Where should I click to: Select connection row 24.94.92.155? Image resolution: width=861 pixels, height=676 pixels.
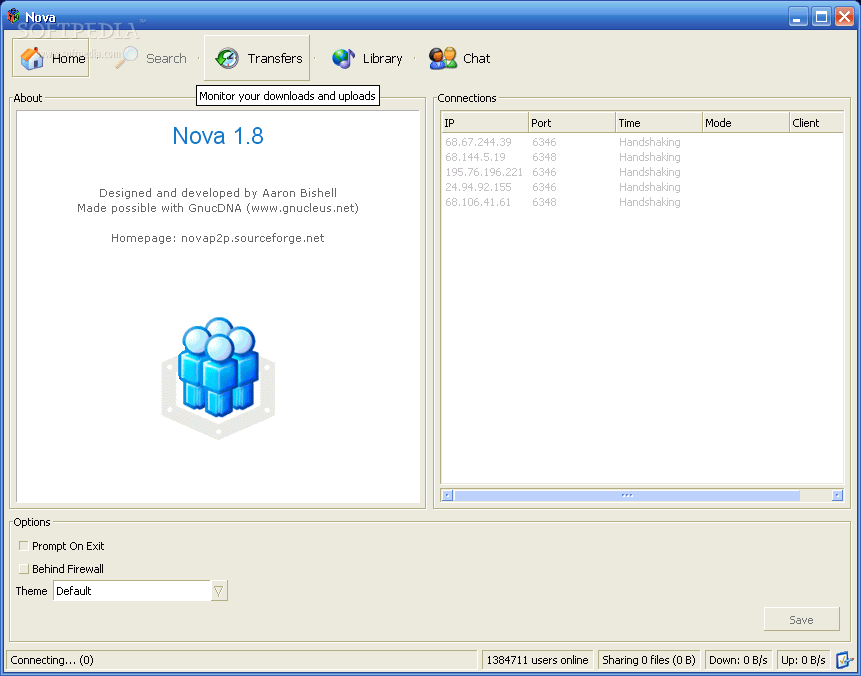[642, 187]
